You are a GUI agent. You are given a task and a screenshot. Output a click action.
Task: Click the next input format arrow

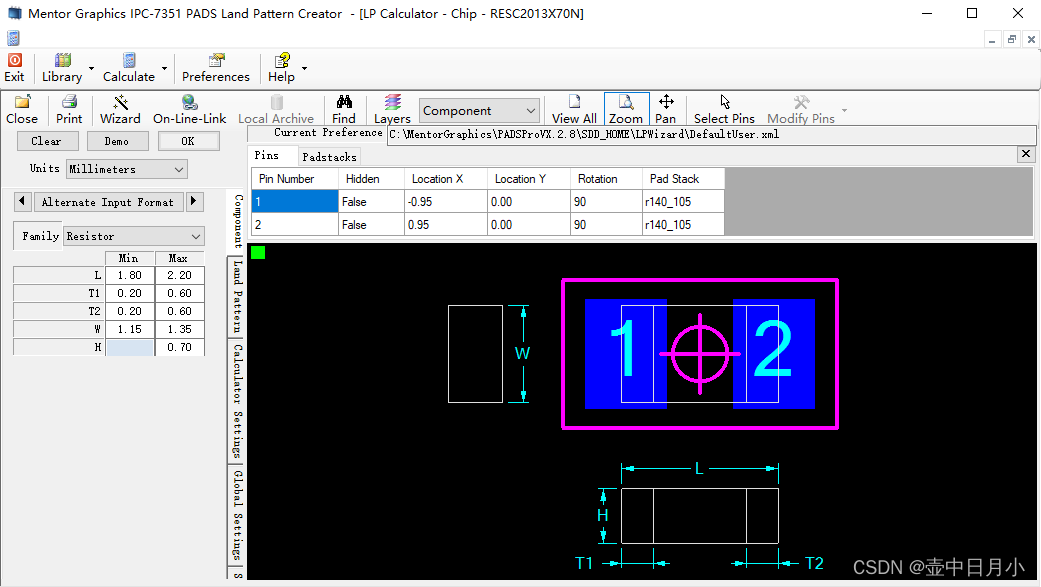tap(194, 201)
